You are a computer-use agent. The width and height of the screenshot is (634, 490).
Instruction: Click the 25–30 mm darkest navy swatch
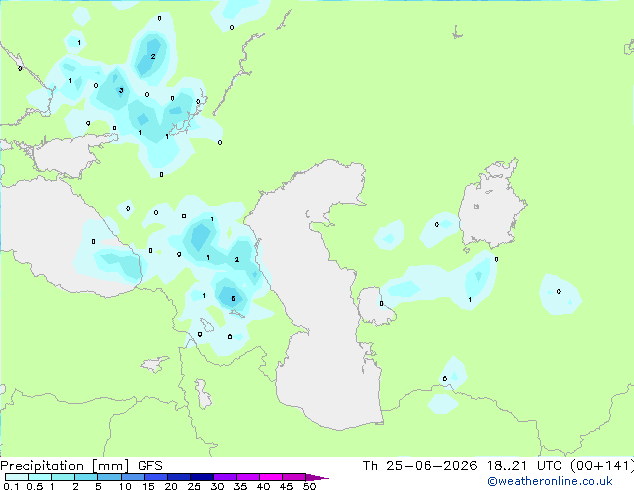[x=201, y=477]
